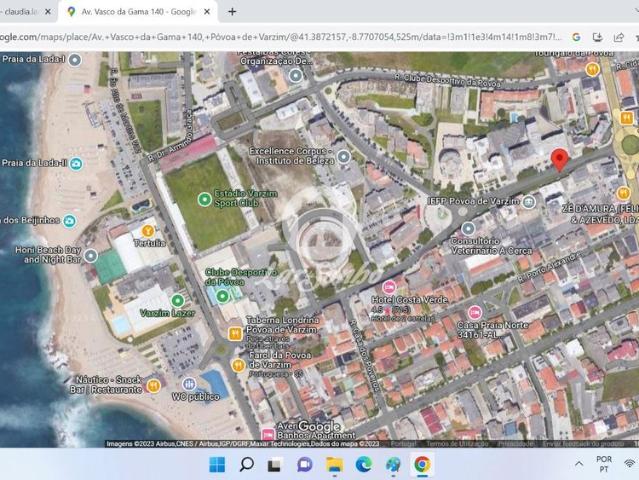Click the Praia da Lada-II camera marker
This screenshot has width=639, height=480.
76,164
